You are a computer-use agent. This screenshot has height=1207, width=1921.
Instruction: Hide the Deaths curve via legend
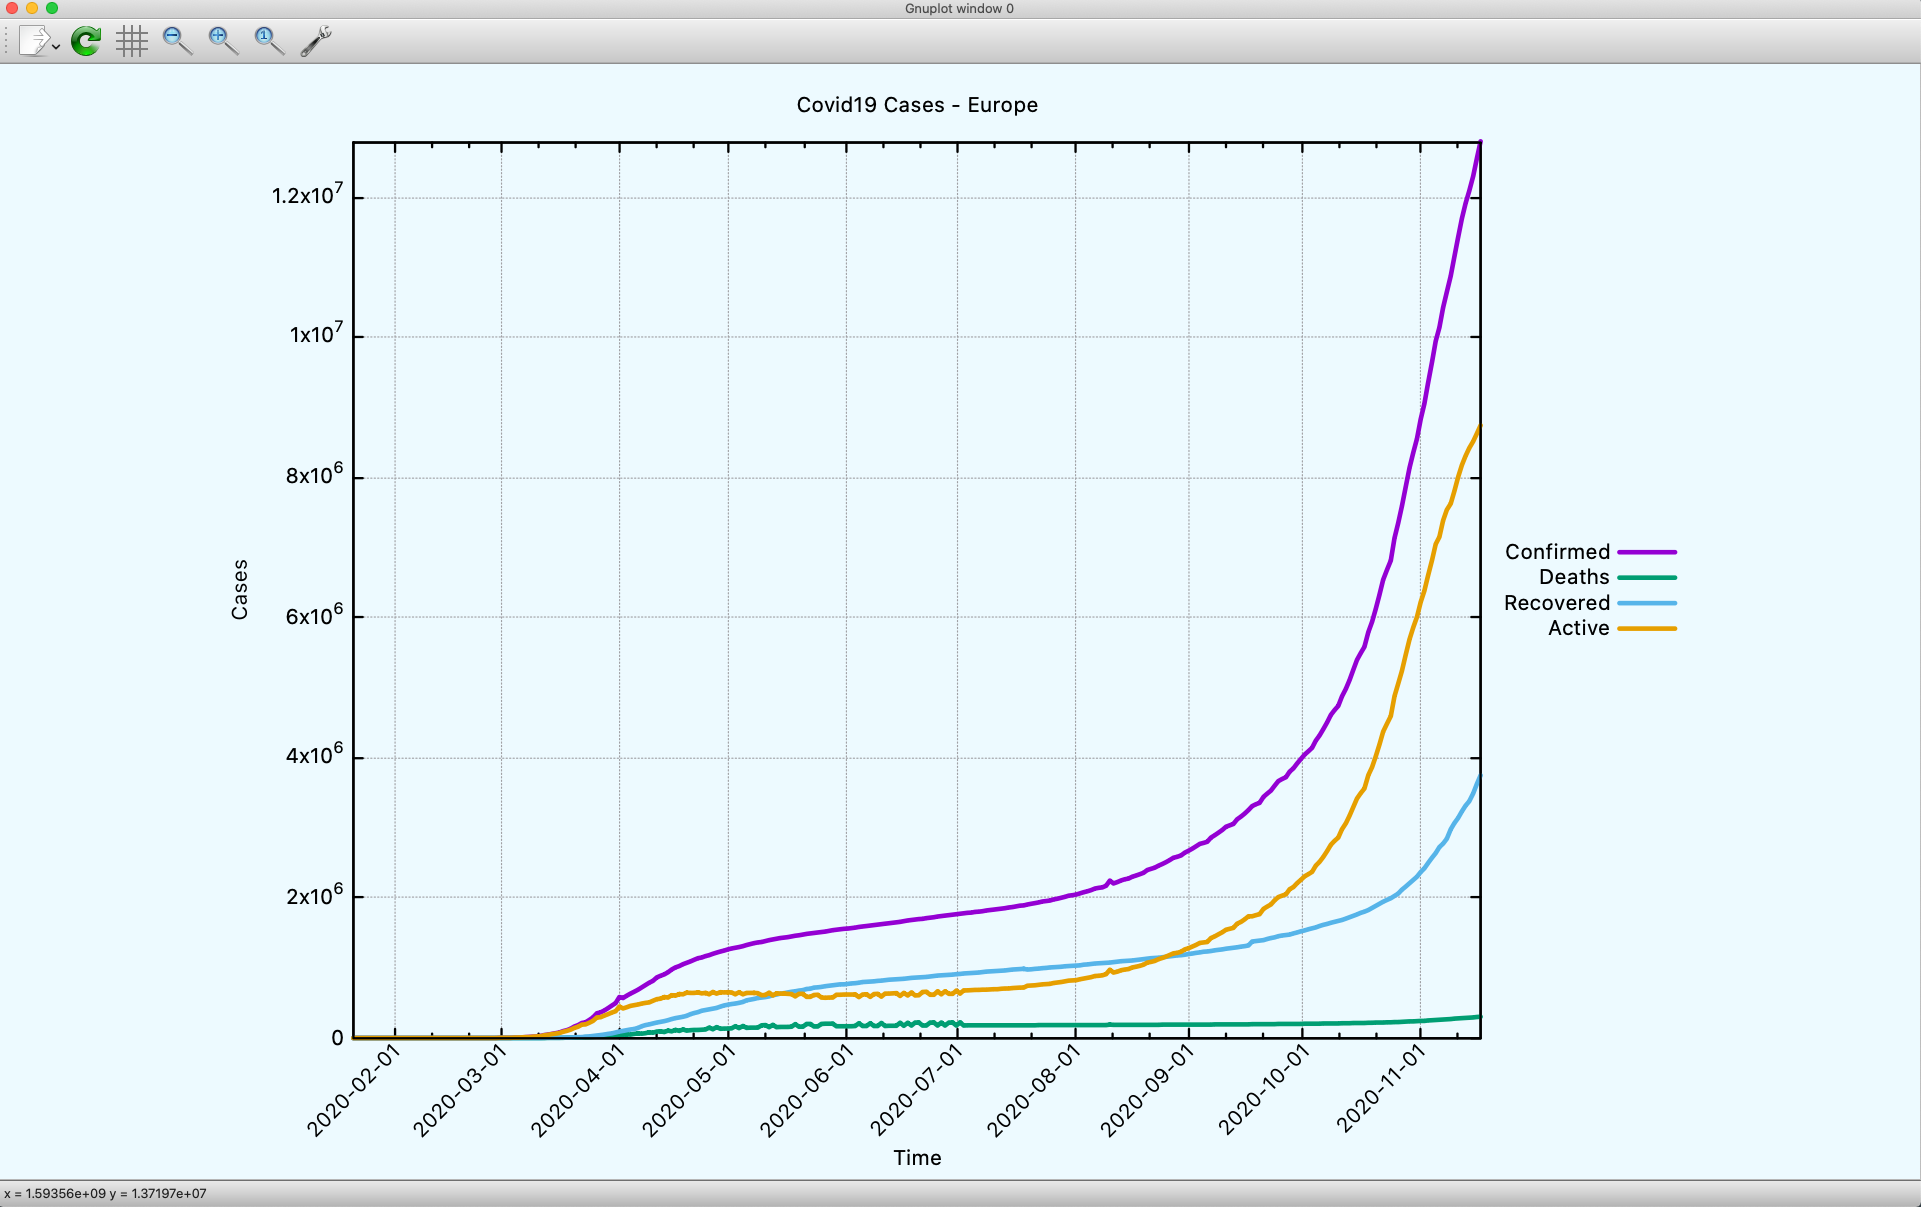click(1573, 577)
